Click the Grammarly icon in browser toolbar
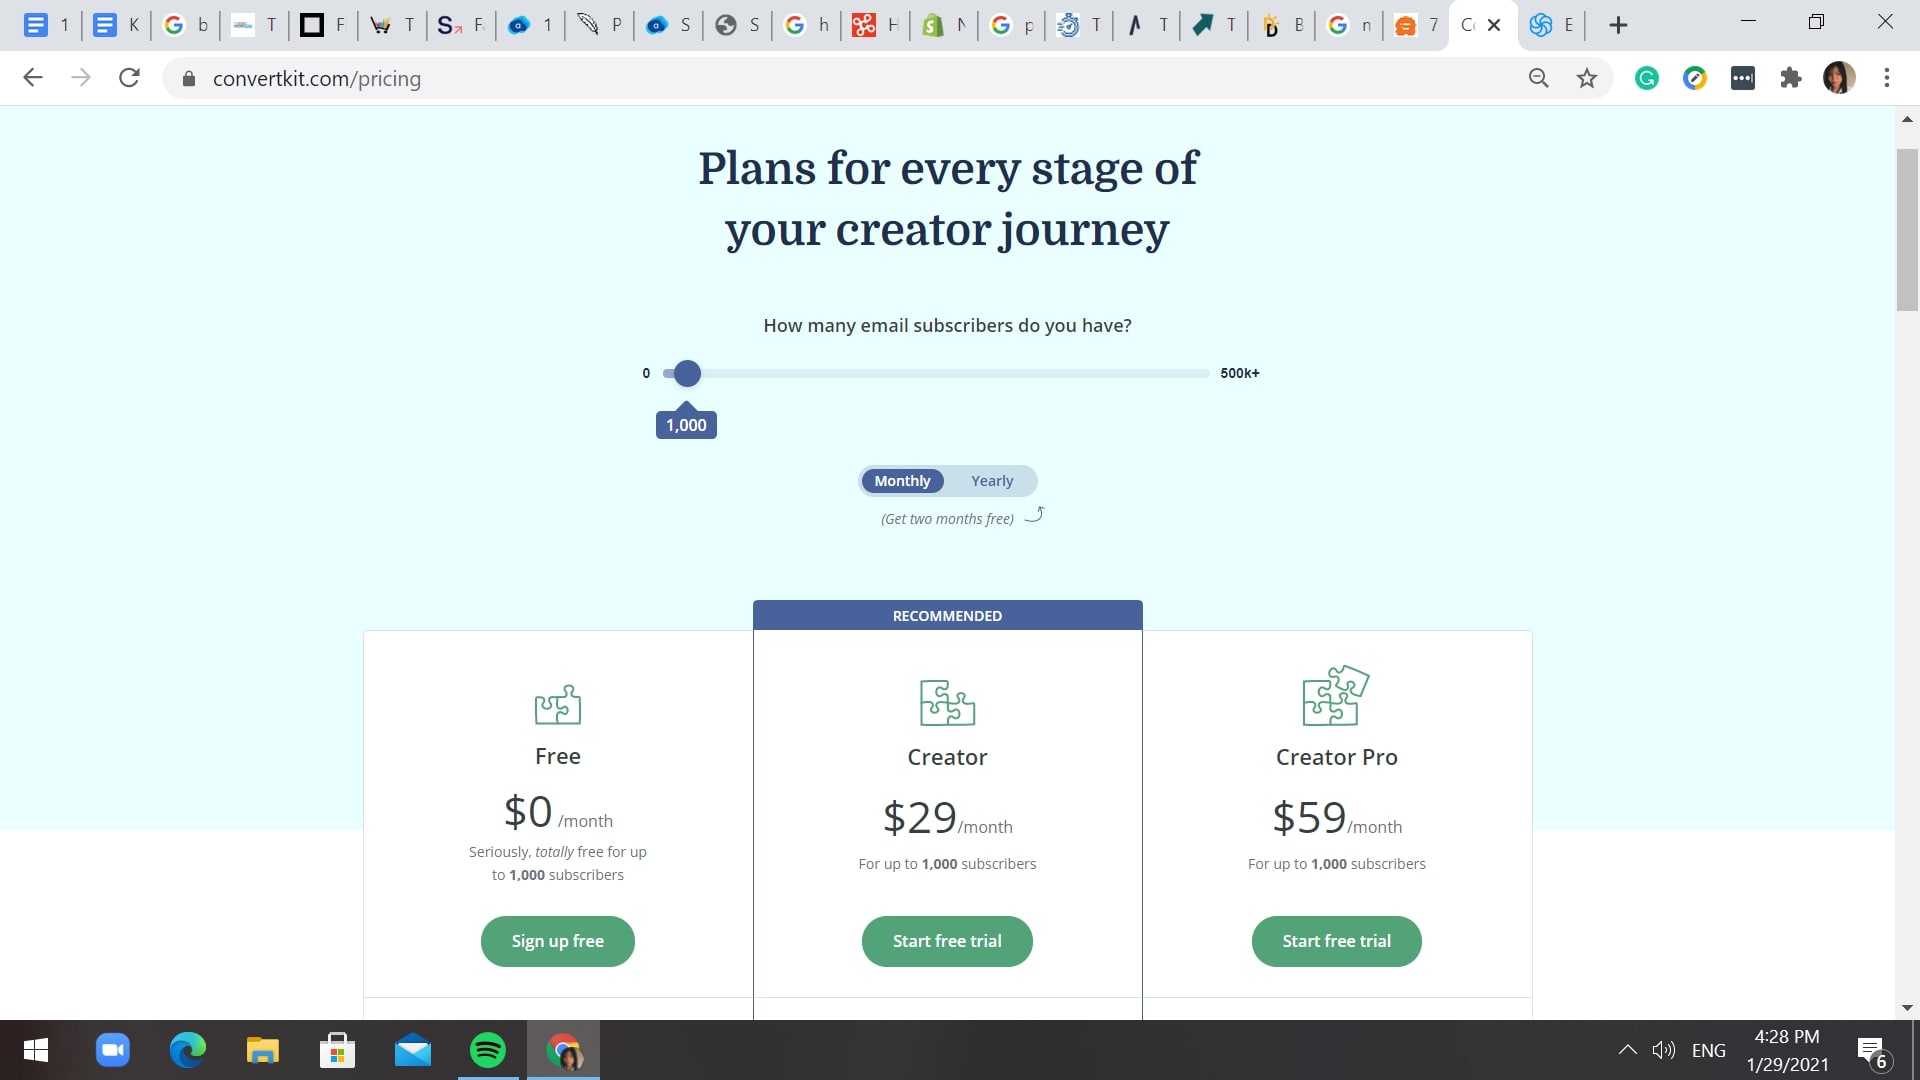Image resolution: width=1920 pixels, height=1080 pixels. [x=1647, y=79]
